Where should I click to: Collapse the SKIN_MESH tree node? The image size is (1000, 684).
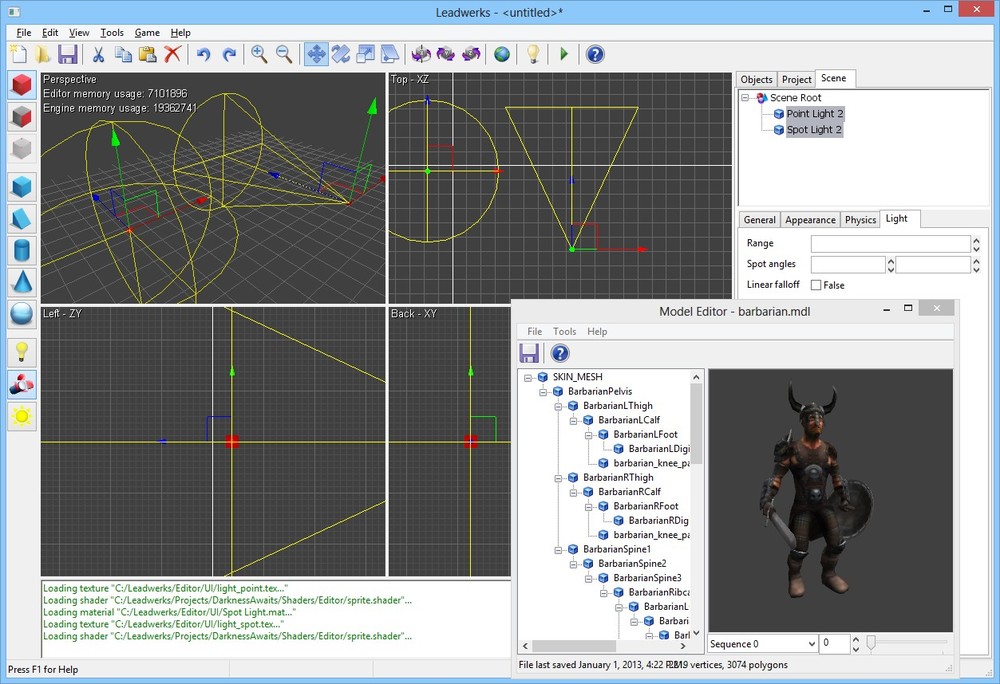point(526,377)
